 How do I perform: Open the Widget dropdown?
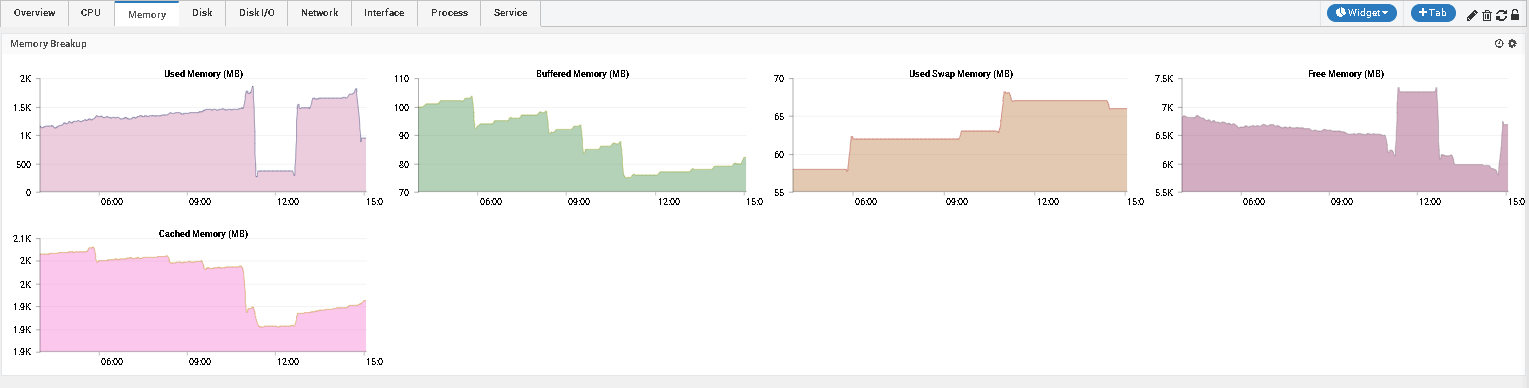tap(1361, 13)
